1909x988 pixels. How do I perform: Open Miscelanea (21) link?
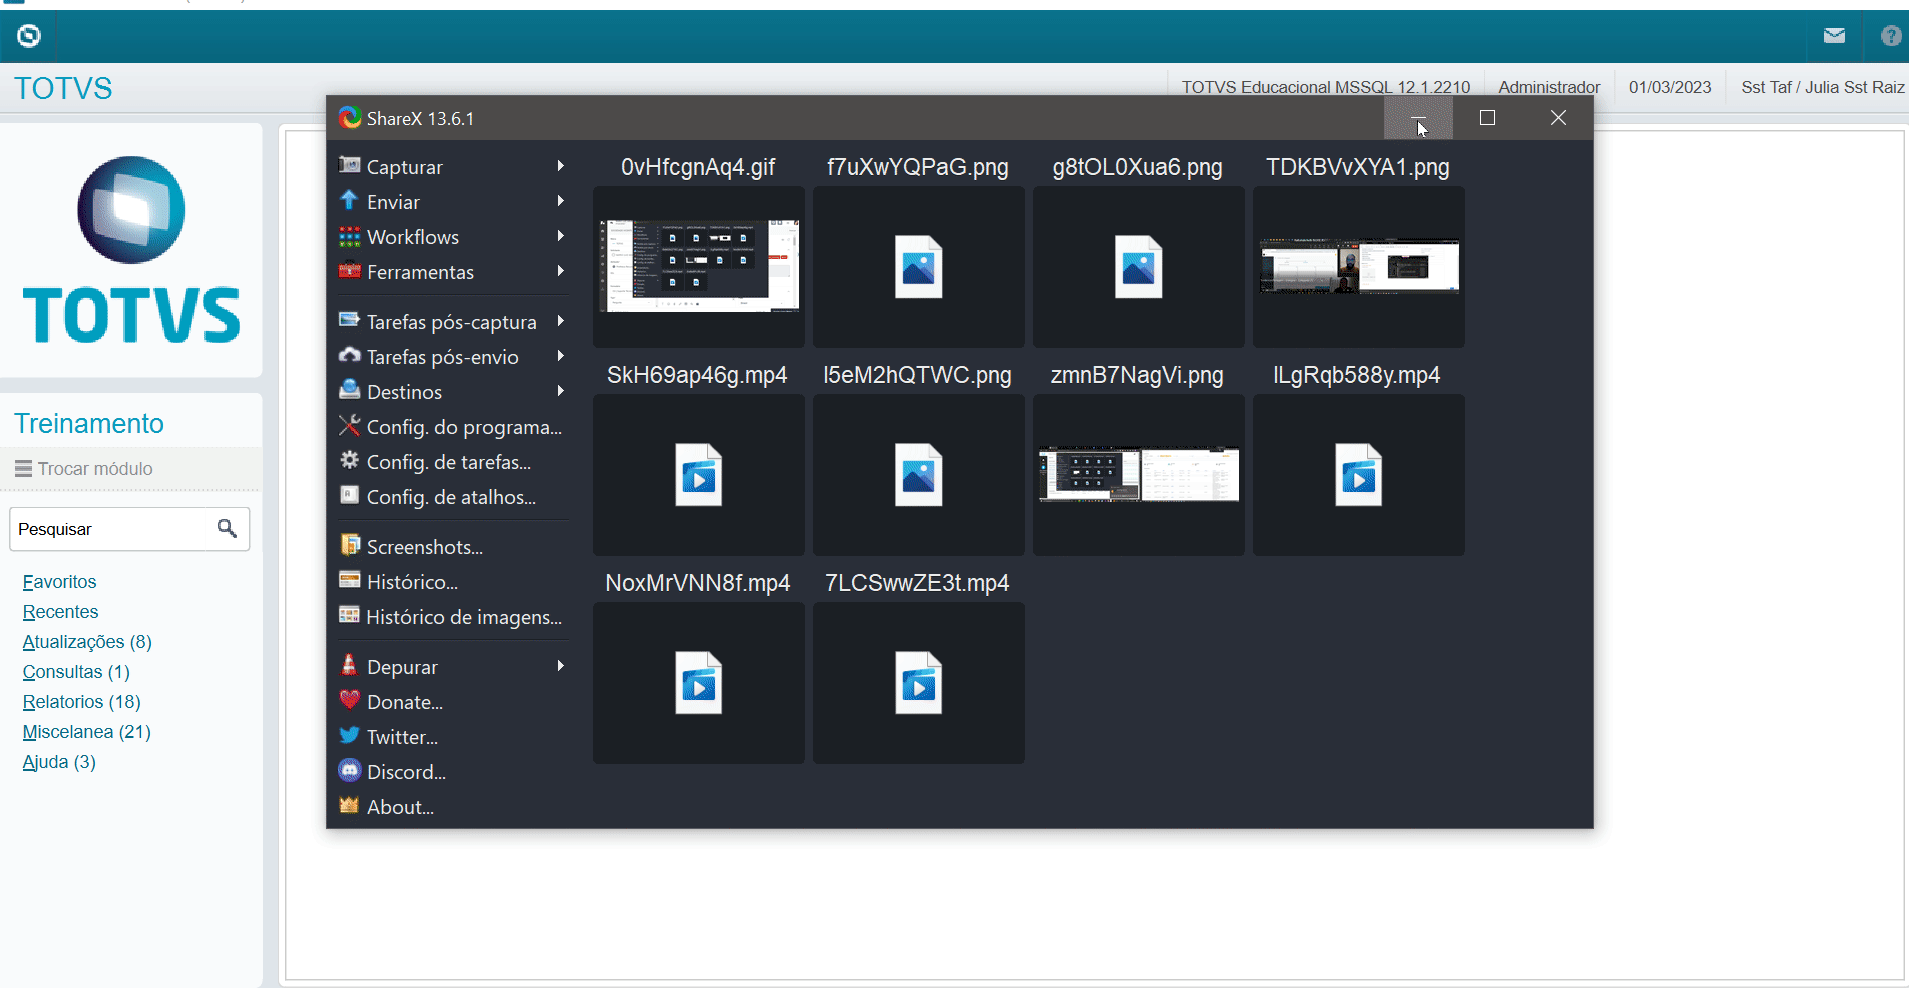click(x=86, y=732)
